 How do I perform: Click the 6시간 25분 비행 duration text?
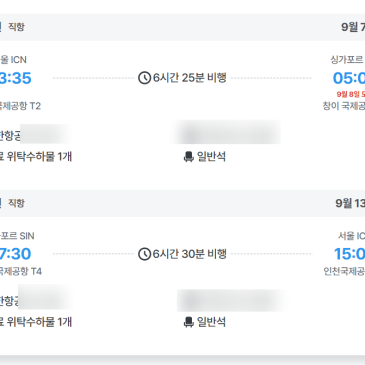(190, 78)
